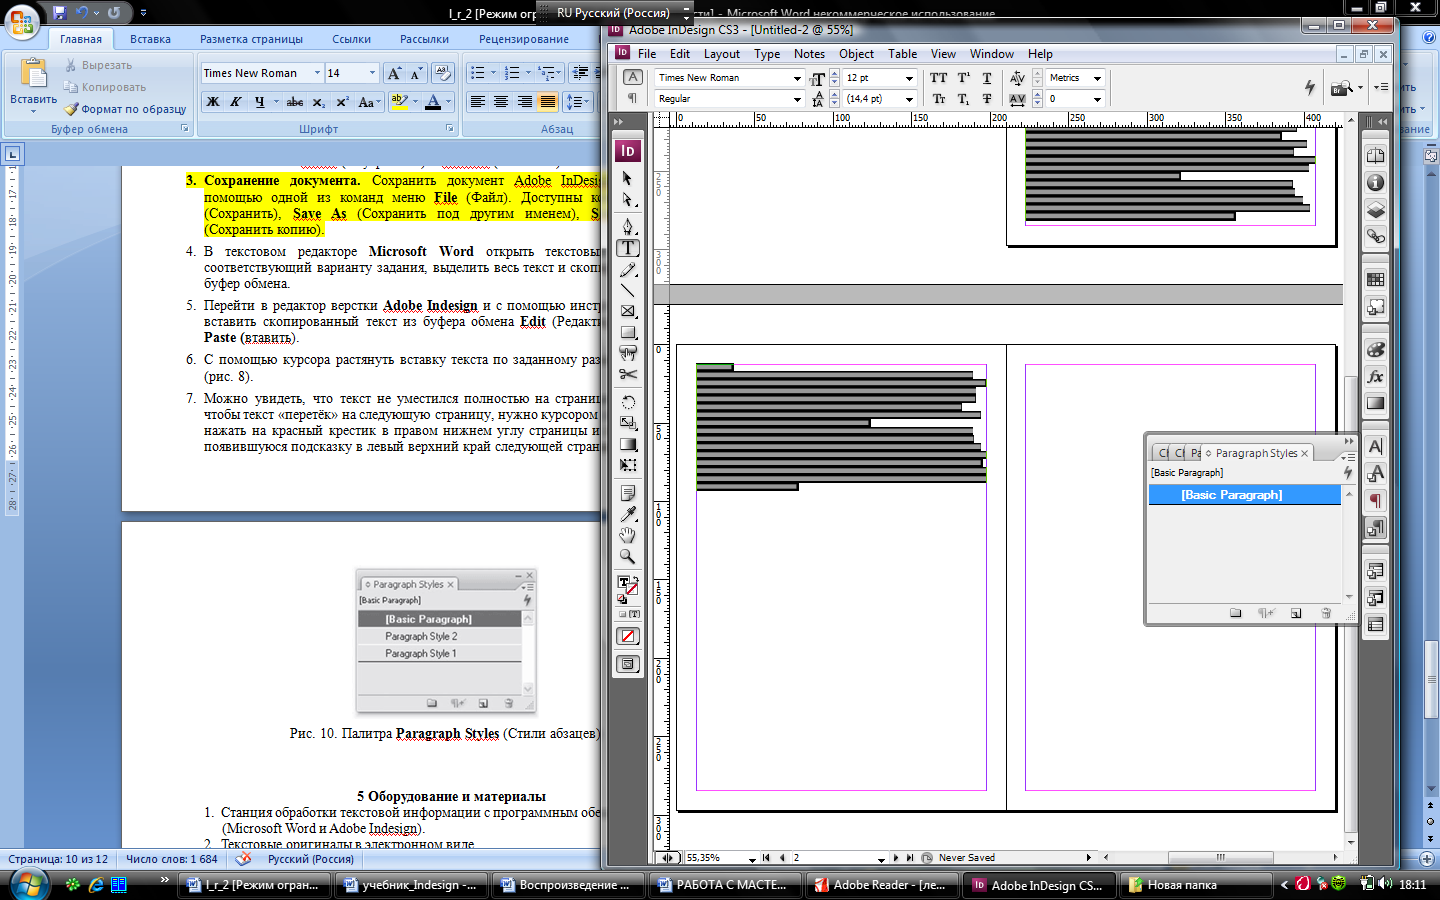The height and width of the screenshot is (900, 1440).
Task: Select the Pencil tool
Action: [x=627, y=269]
